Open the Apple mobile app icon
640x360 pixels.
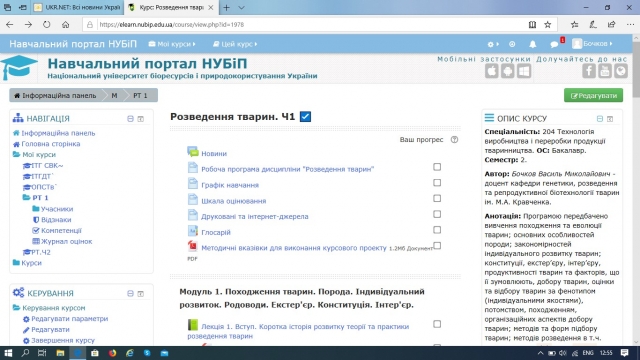click(x=491, y=71)
